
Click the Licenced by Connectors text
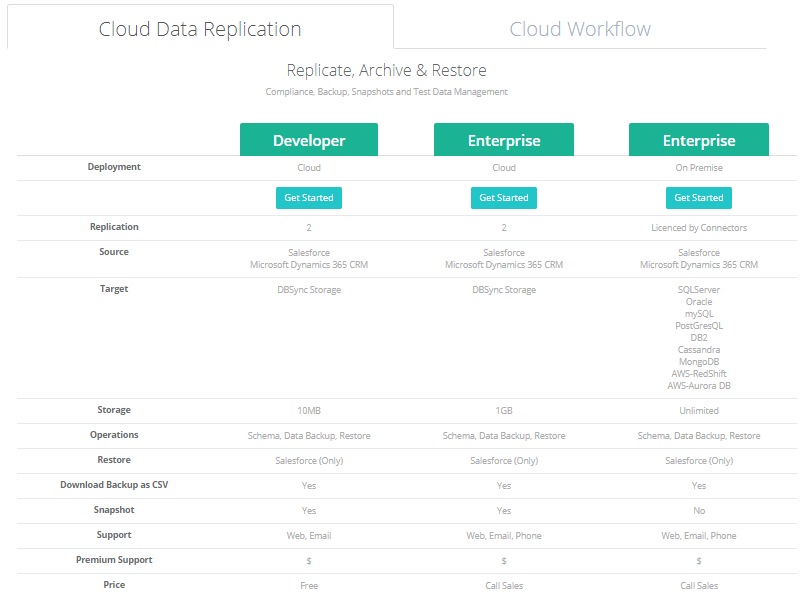pyautogui.click(x=699, y=228)
